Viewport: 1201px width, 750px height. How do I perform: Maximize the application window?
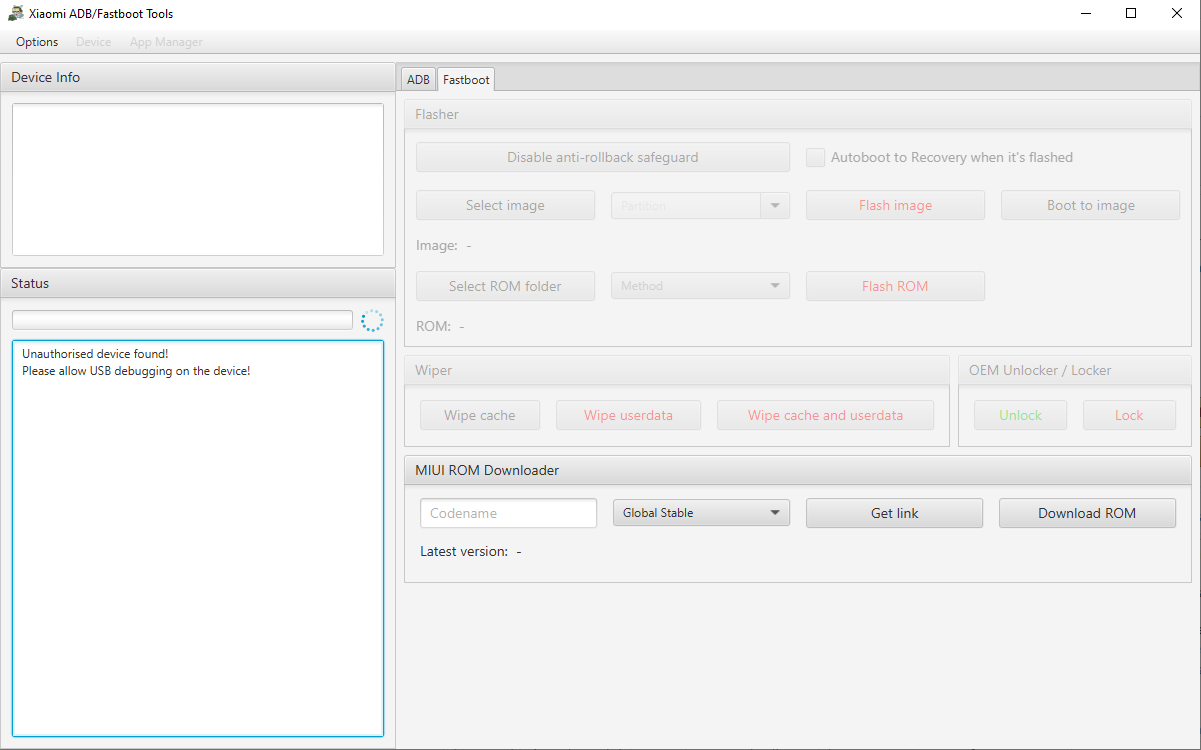click(1131, 14)
